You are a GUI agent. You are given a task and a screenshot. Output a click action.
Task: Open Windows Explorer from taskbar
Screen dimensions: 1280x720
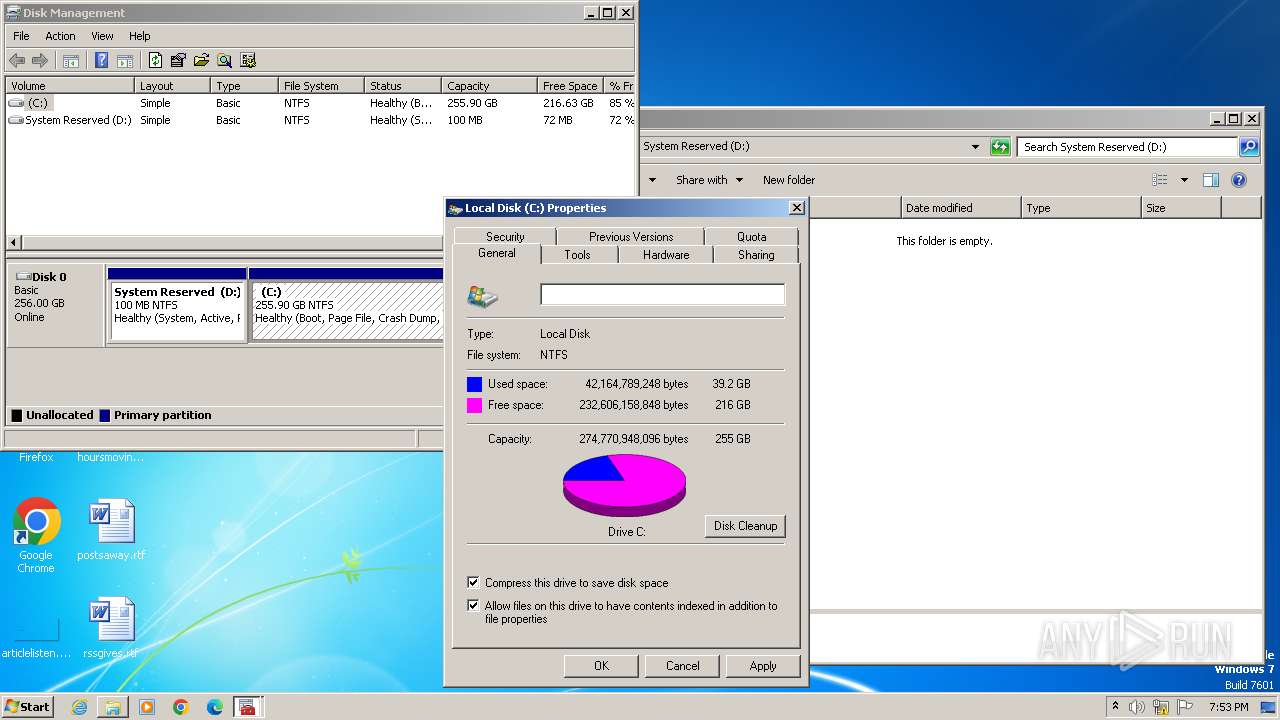click(113, 707)
